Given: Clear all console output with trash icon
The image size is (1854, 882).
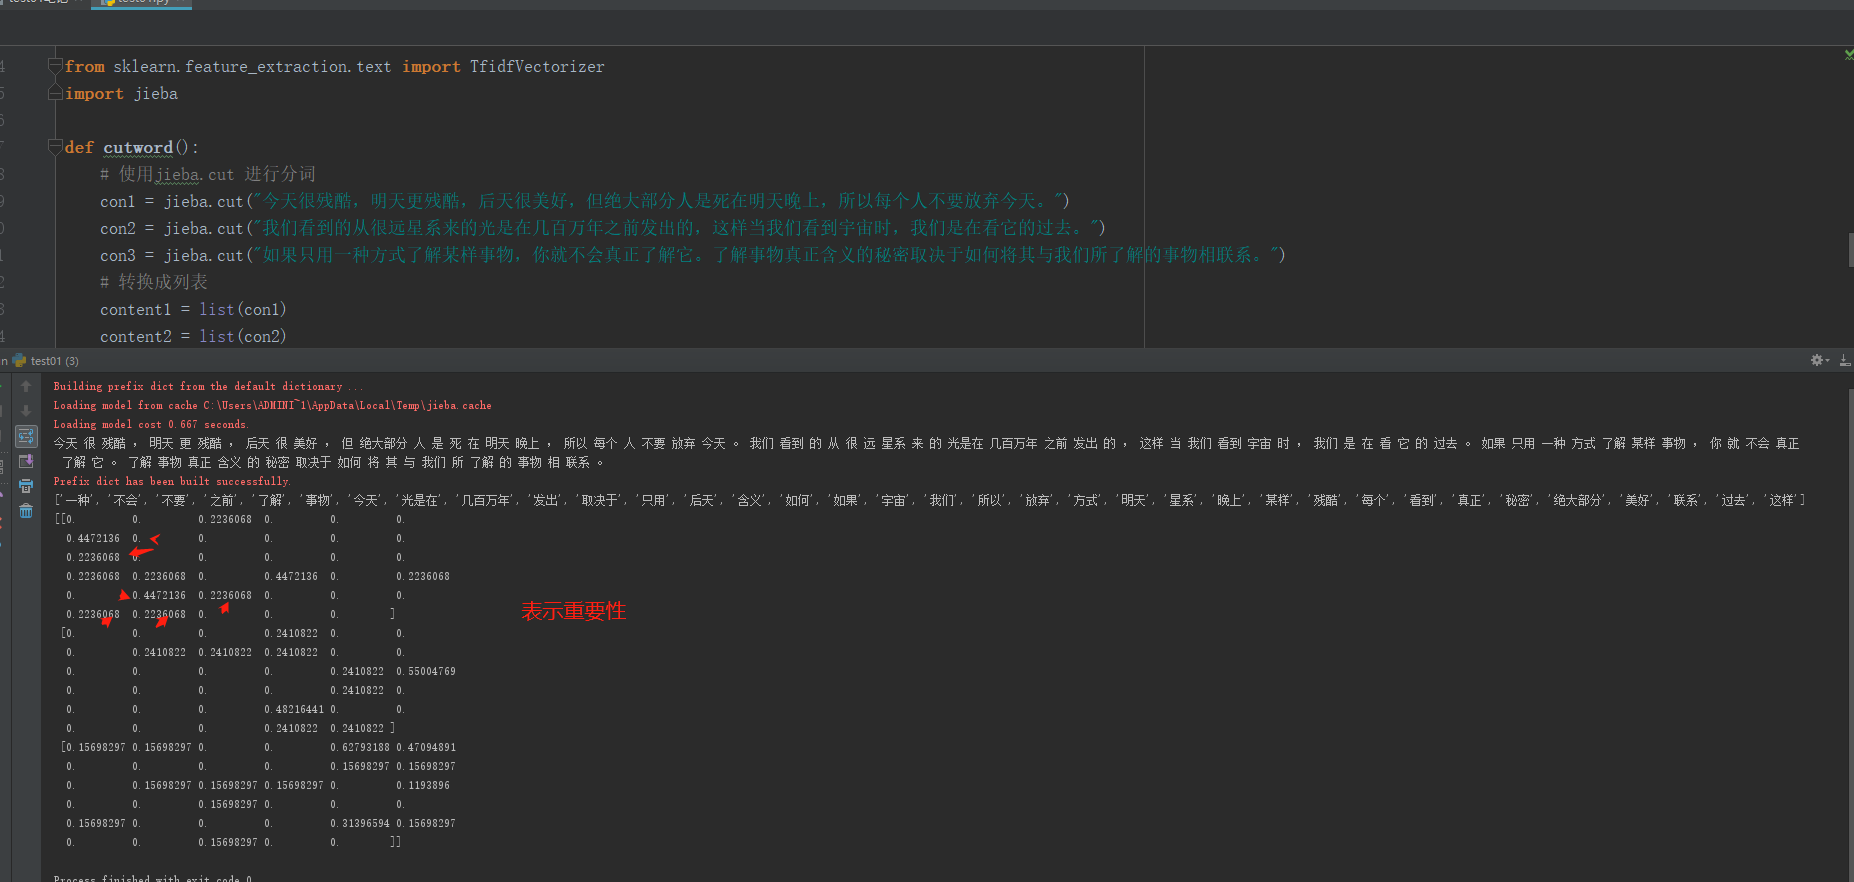Looking at the screenshot, I should coord(26,511).
